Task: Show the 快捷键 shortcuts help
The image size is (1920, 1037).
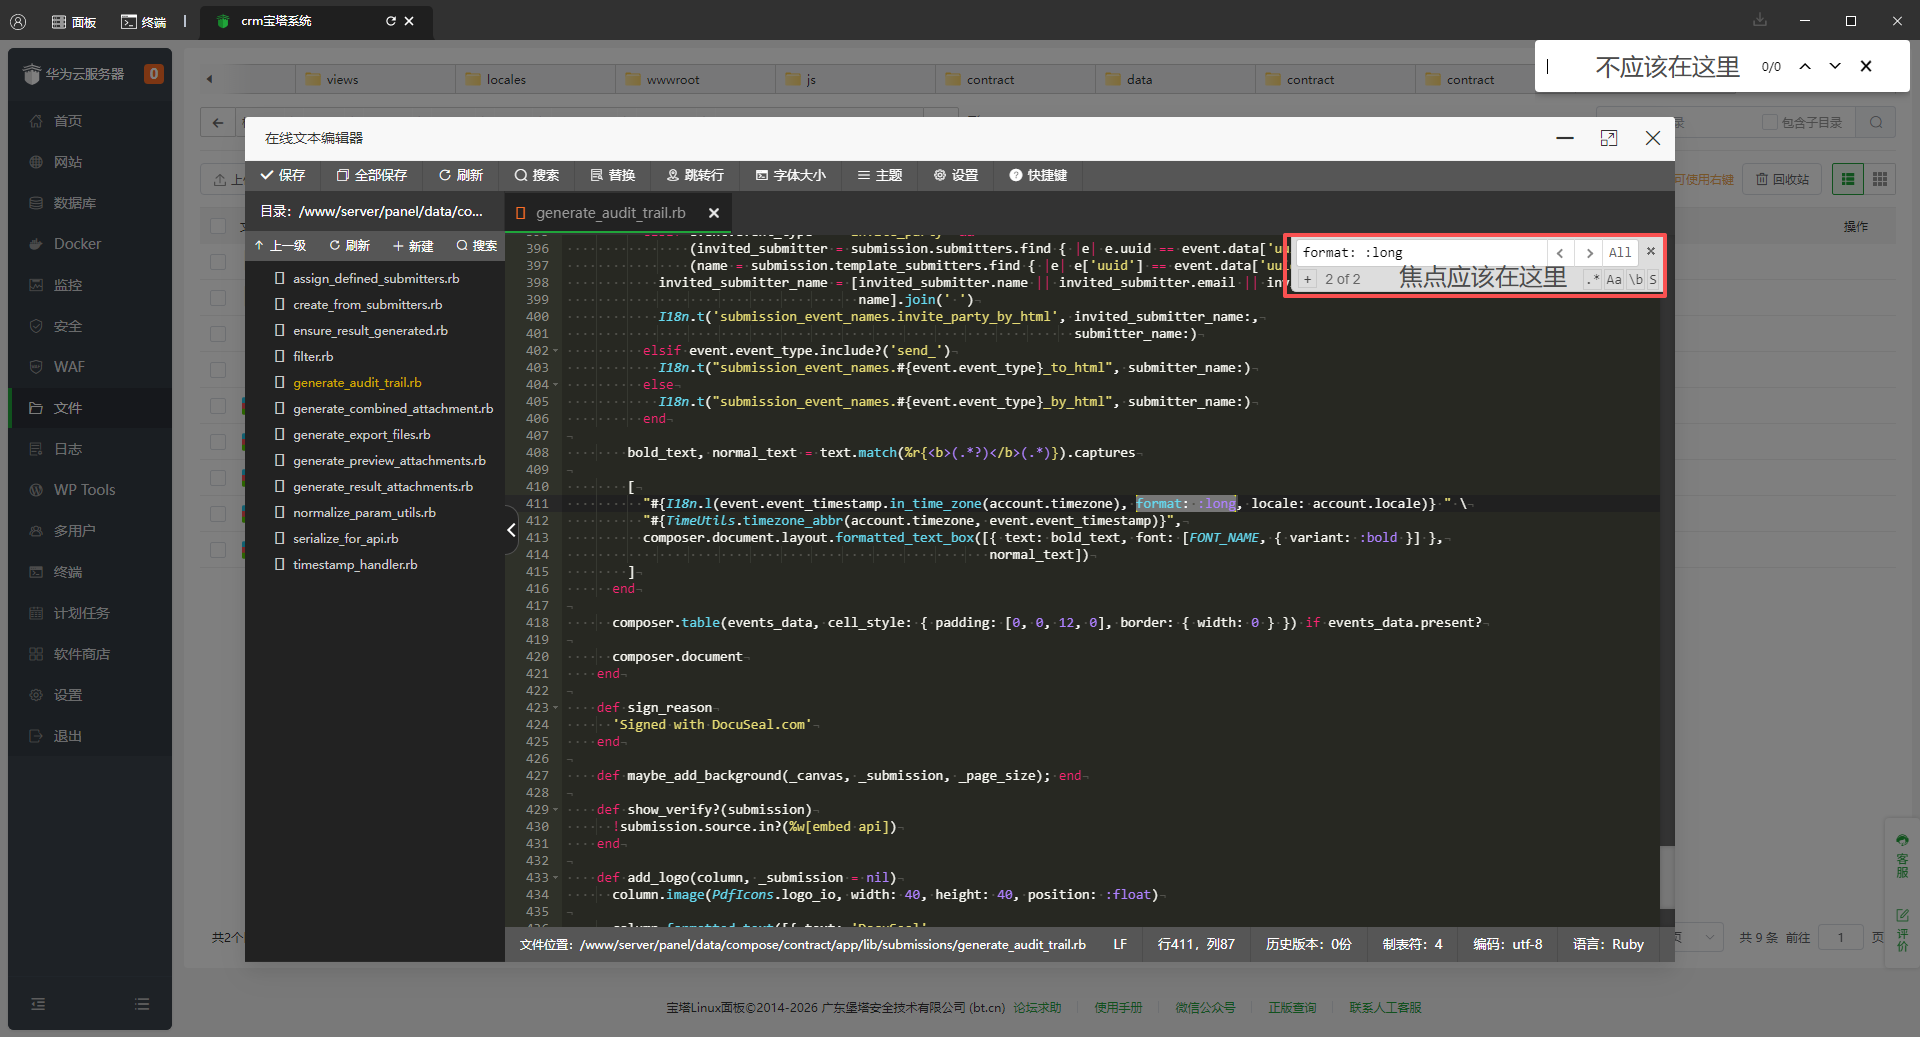Action: [1037, 175]
